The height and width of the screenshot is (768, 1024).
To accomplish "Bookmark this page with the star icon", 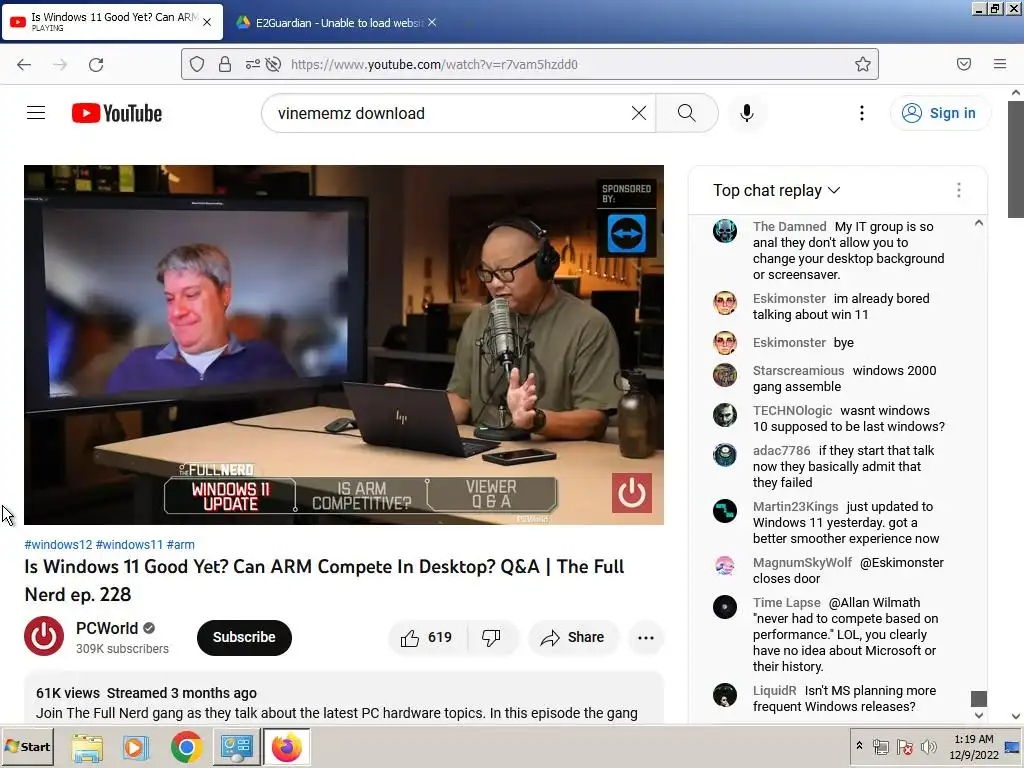I will [863, 64].
